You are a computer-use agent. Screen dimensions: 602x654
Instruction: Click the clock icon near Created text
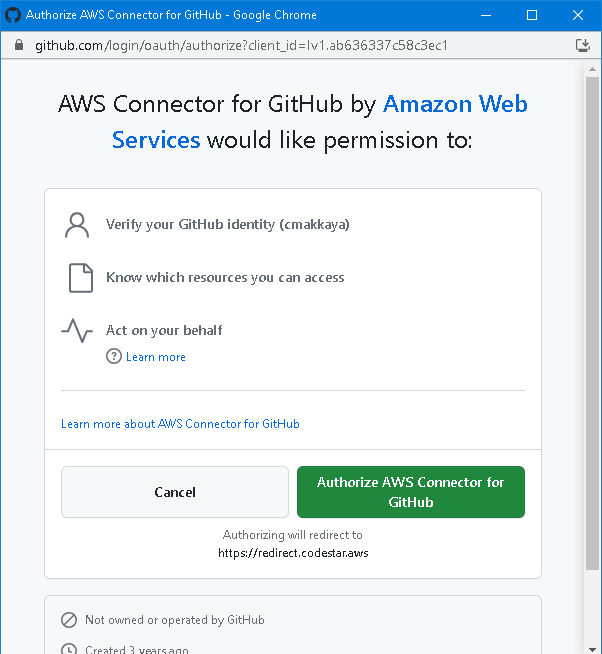(x=69, y=649)
